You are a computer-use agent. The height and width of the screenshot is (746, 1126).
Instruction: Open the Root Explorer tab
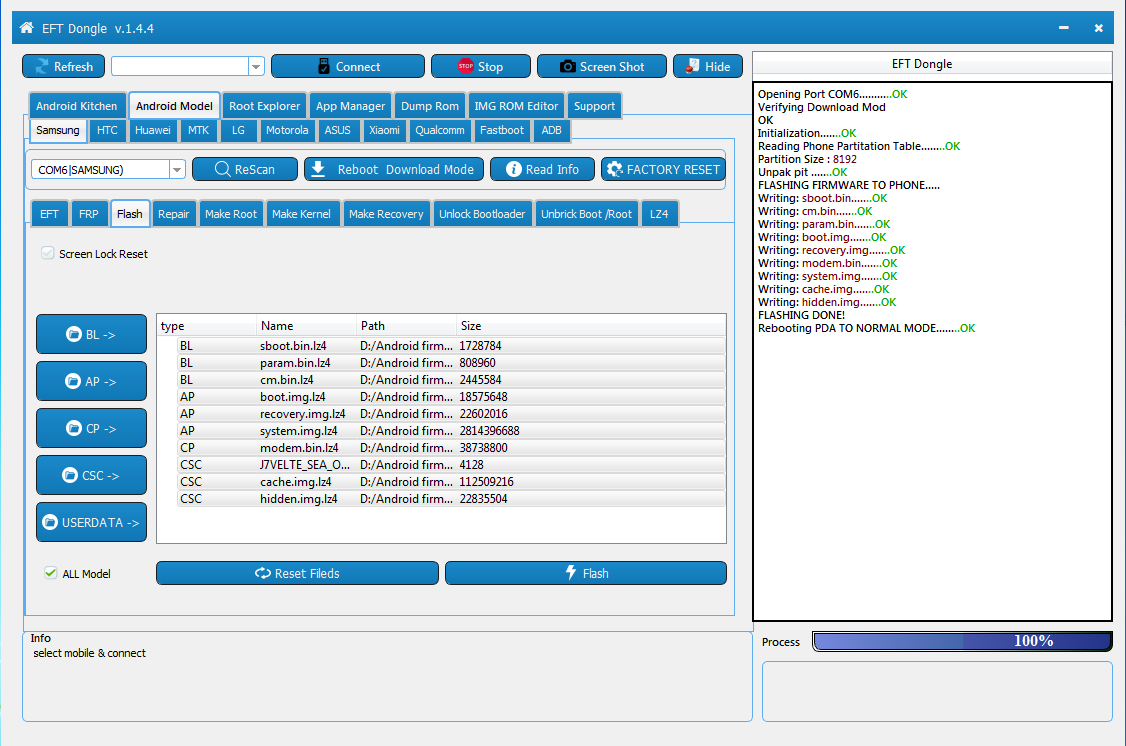point(264,106)
